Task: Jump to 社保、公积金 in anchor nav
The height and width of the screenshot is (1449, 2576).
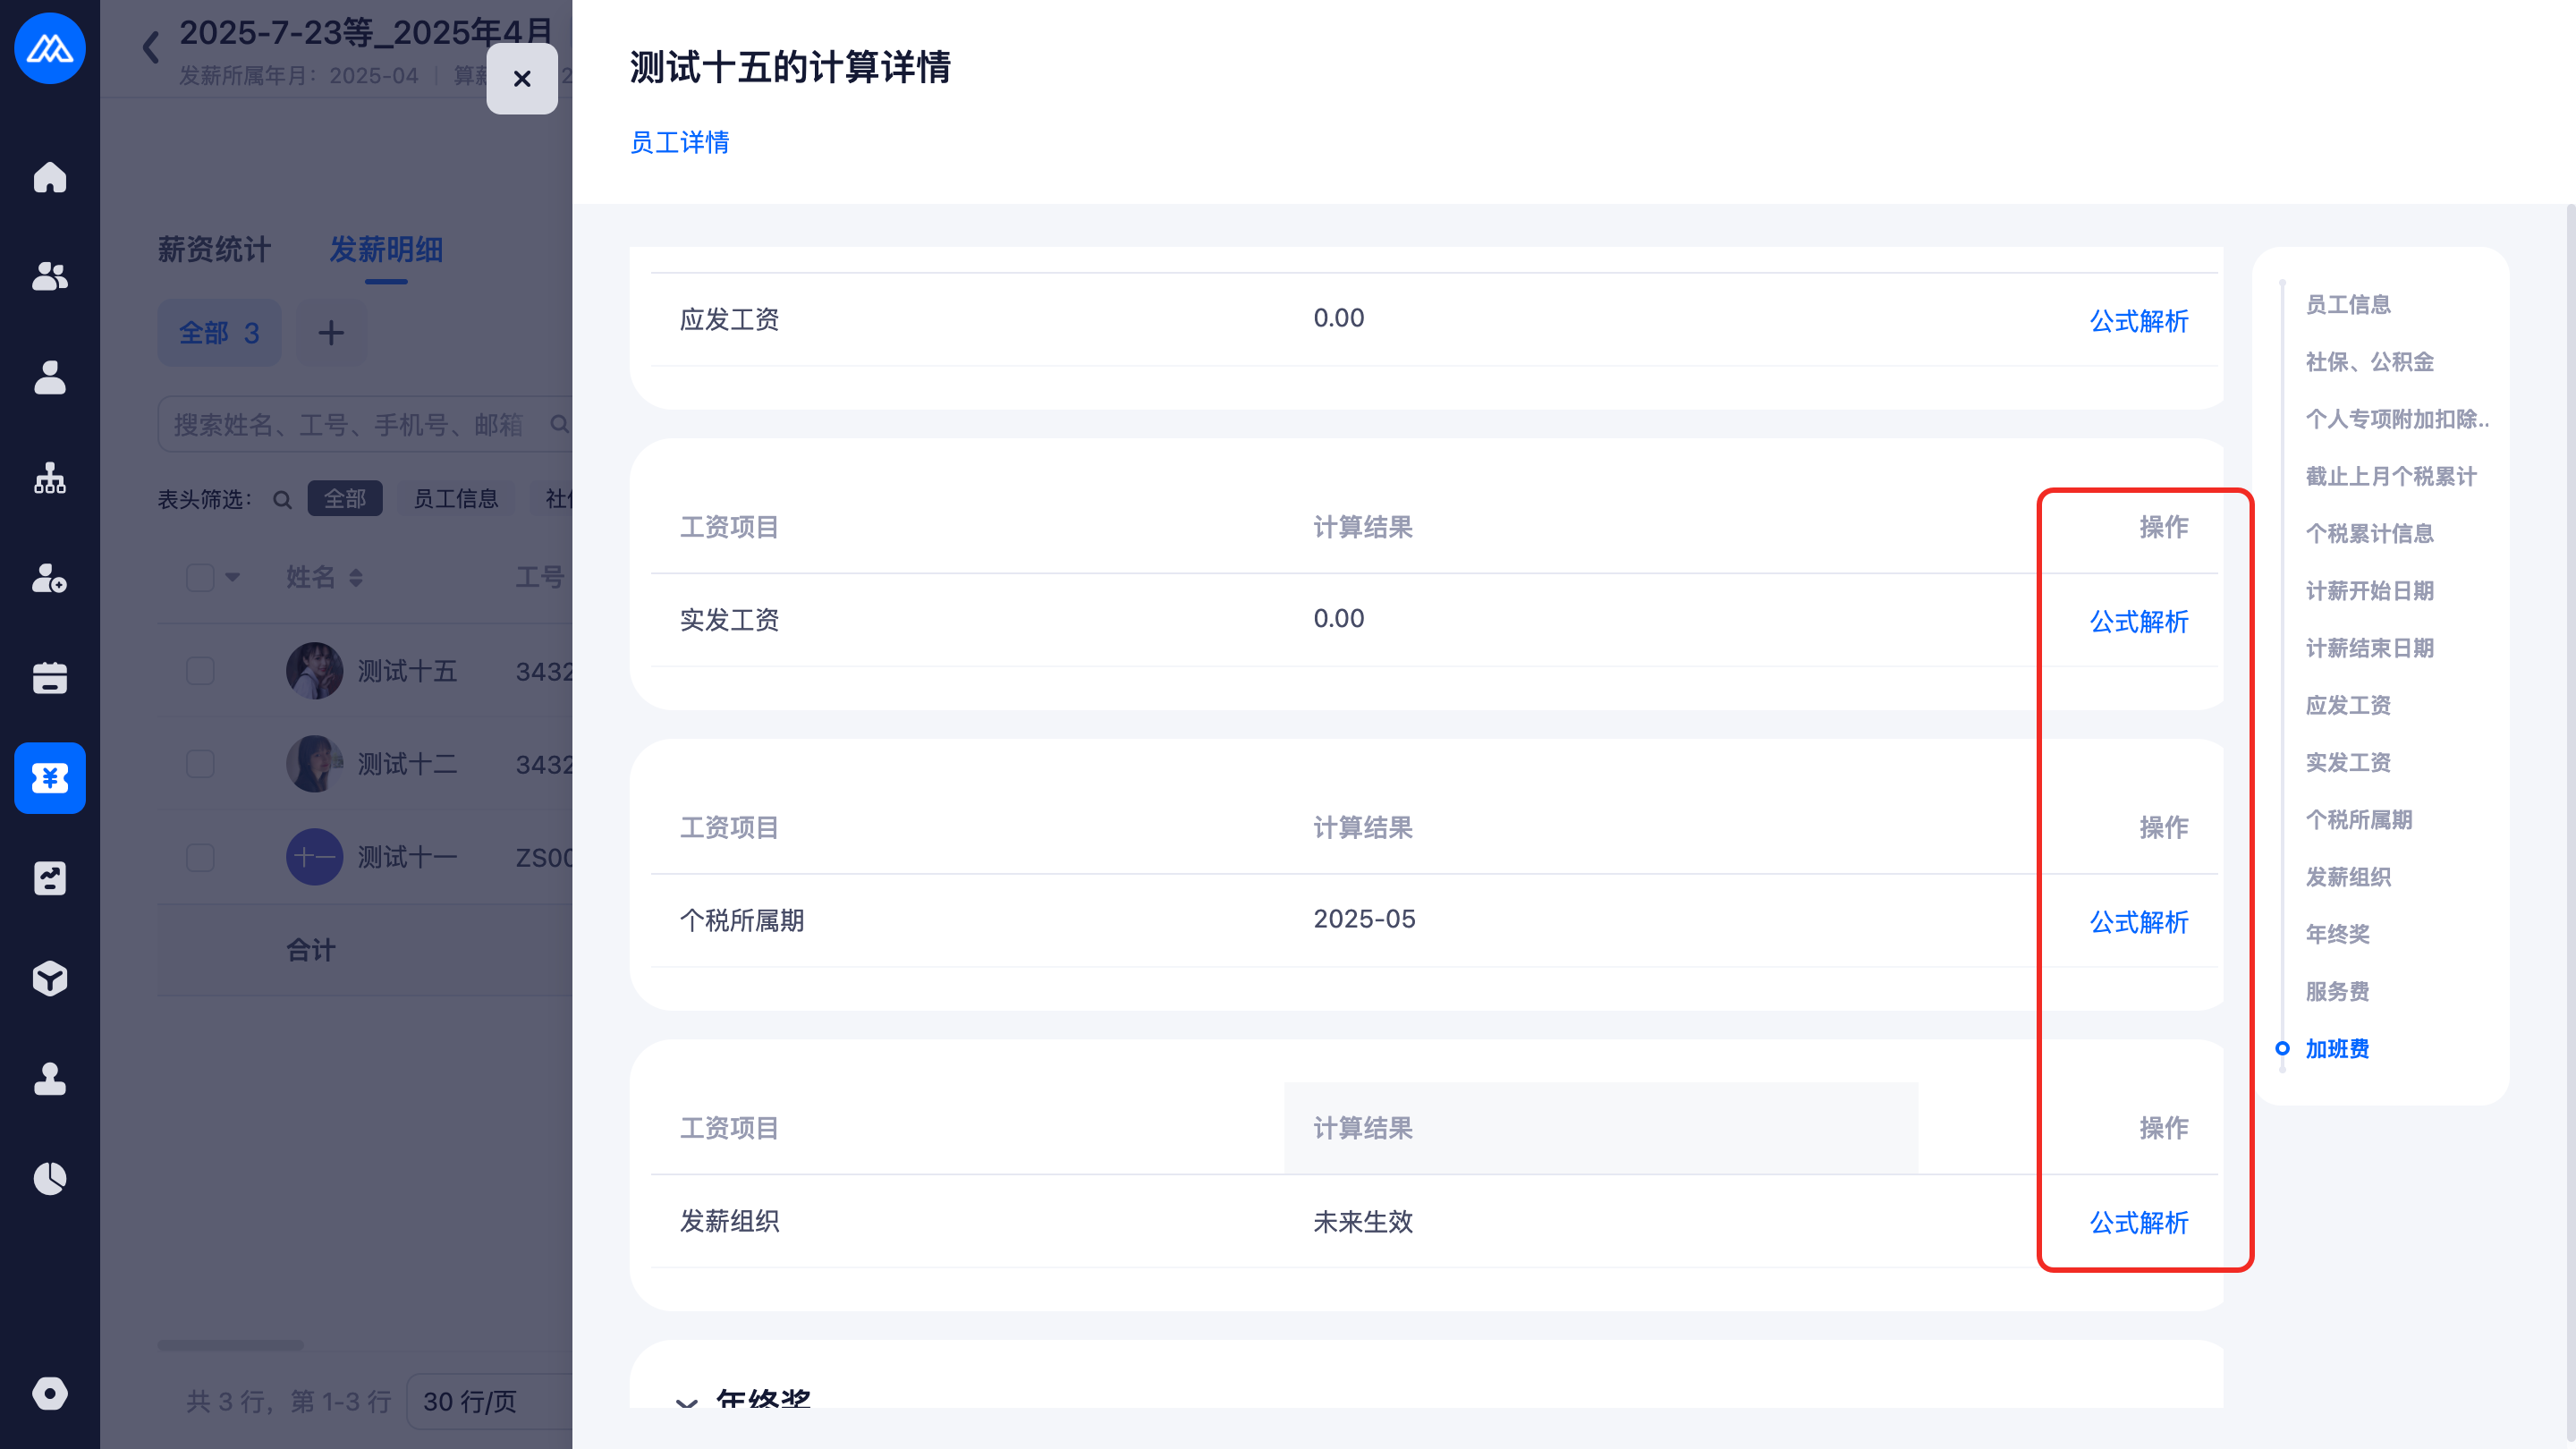Action: pyautogui.click(x=2370, y=361)
